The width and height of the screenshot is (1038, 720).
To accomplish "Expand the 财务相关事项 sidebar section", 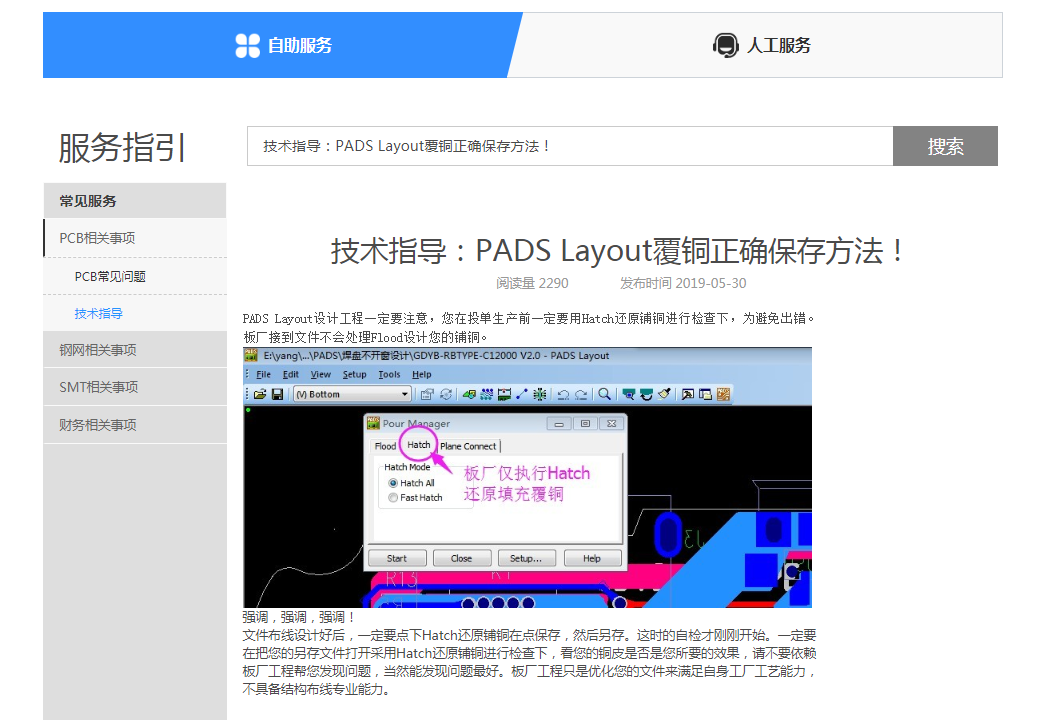I will pyautogui.click(x=98, y=425).
